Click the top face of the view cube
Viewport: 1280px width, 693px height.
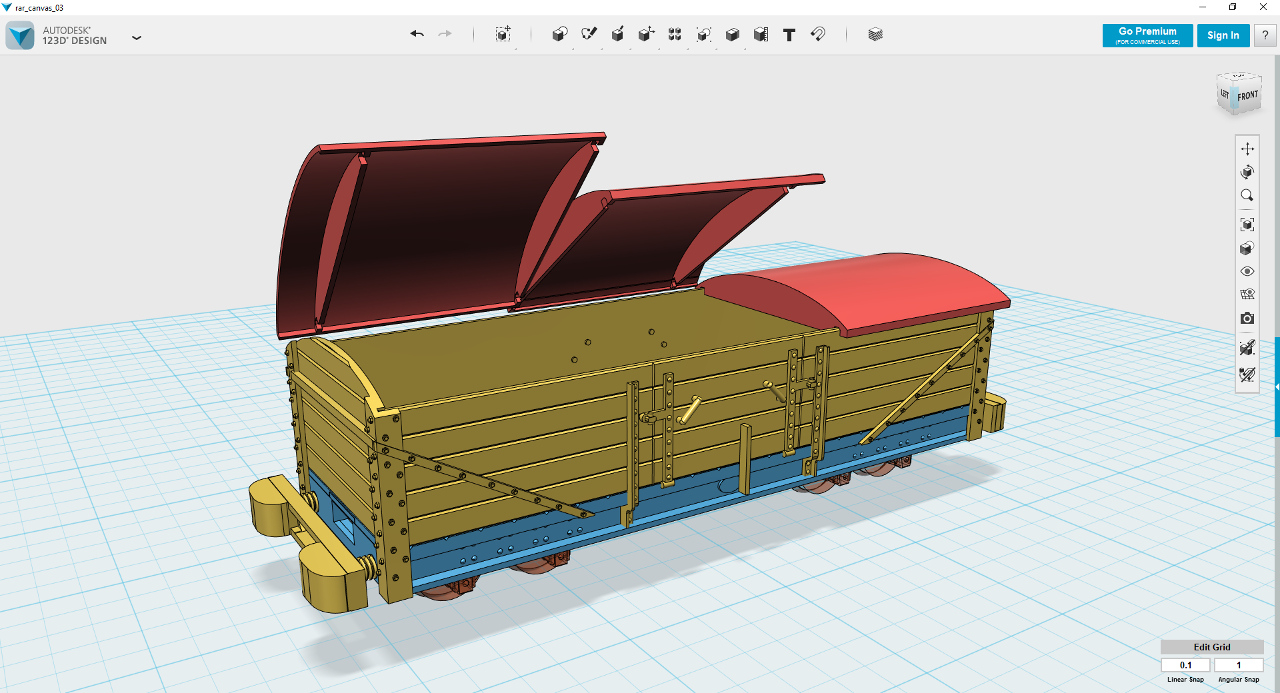pyautogui.click(x=1238, y=77)
